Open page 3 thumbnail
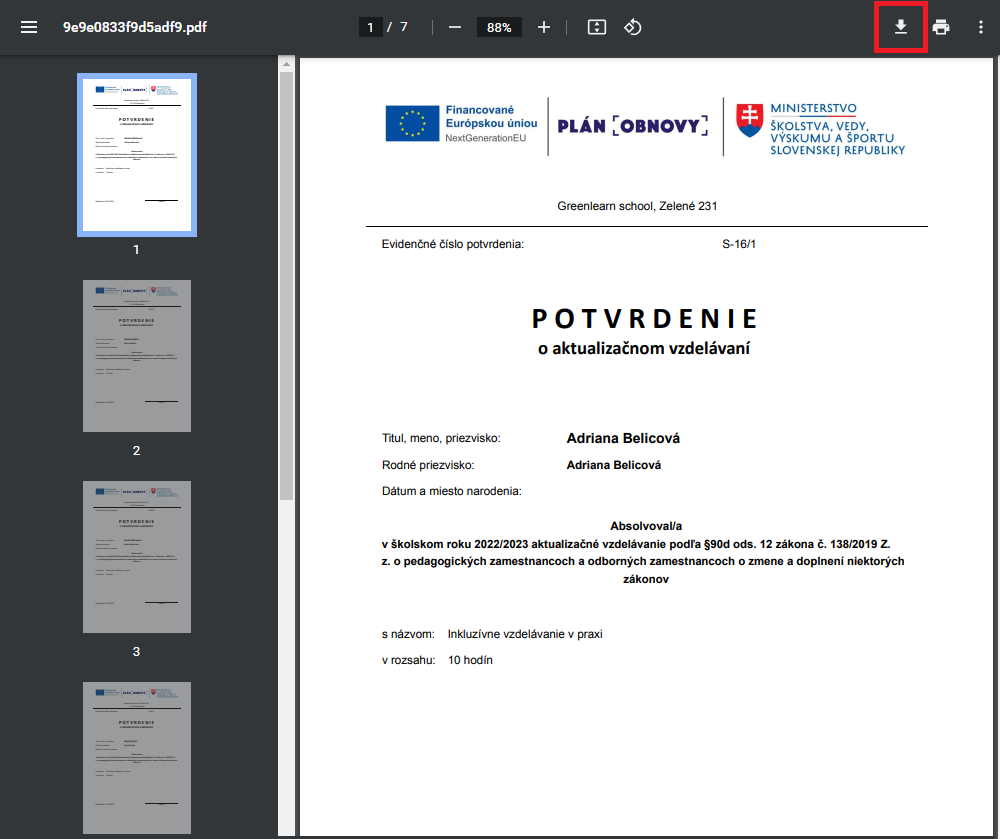1000x839 pixels. pyautogui.click(x=137, y=557)
